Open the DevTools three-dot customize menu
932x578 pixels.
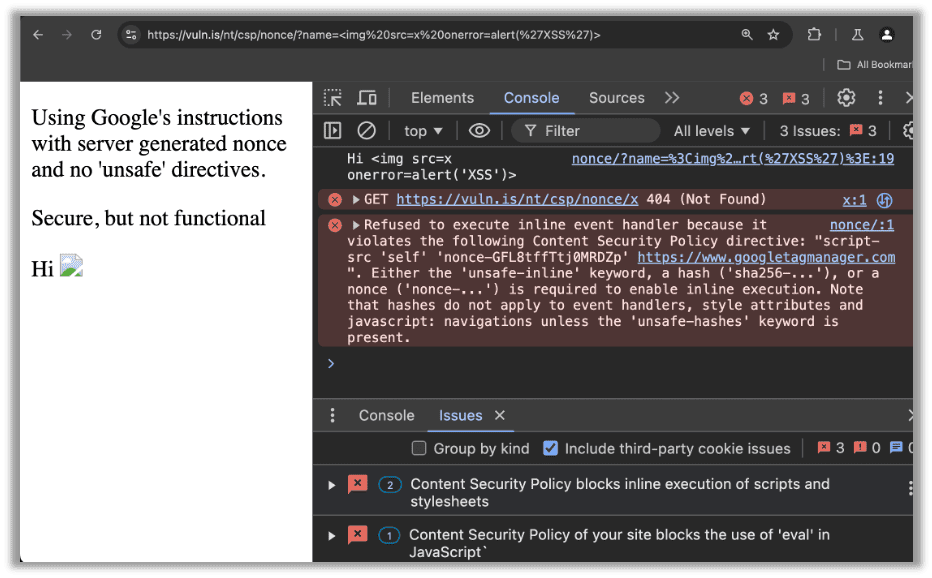coord(879,97)
